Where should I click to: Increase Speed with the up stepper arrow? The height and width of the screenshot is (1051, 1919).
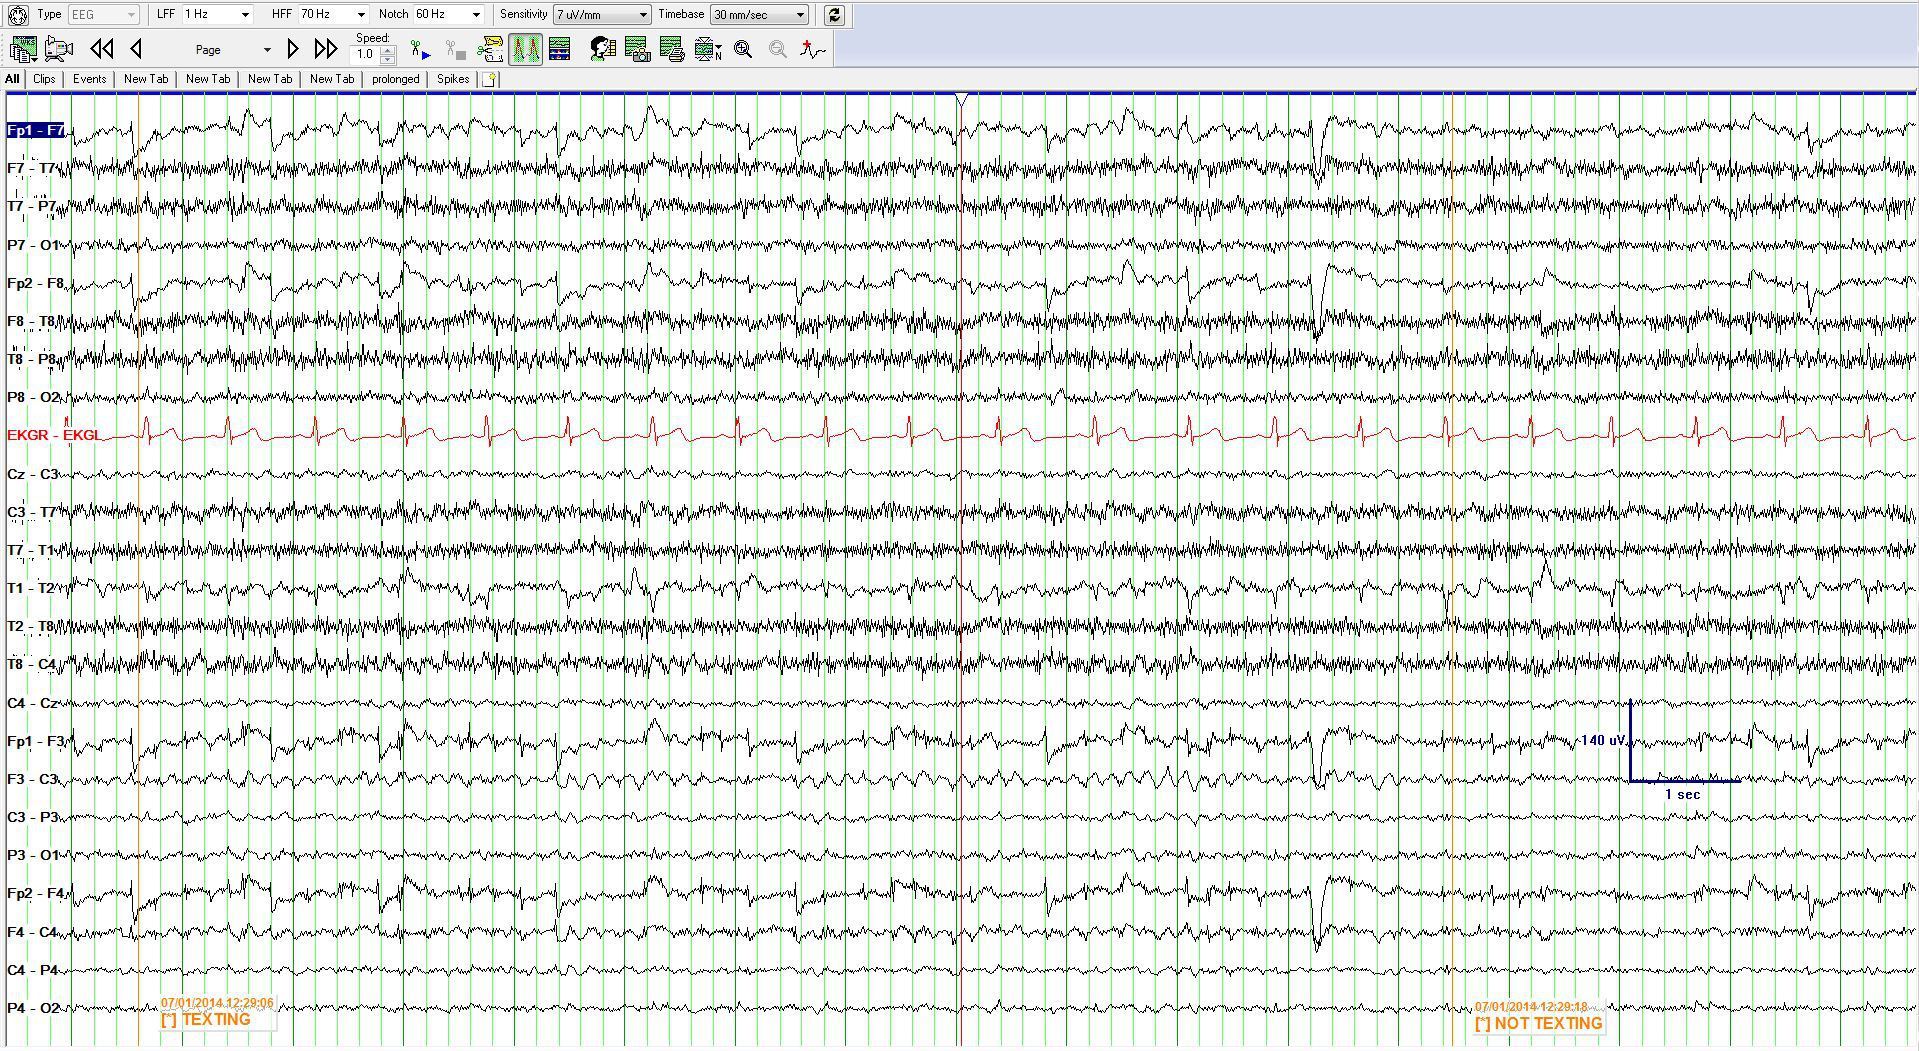(388, 49)
